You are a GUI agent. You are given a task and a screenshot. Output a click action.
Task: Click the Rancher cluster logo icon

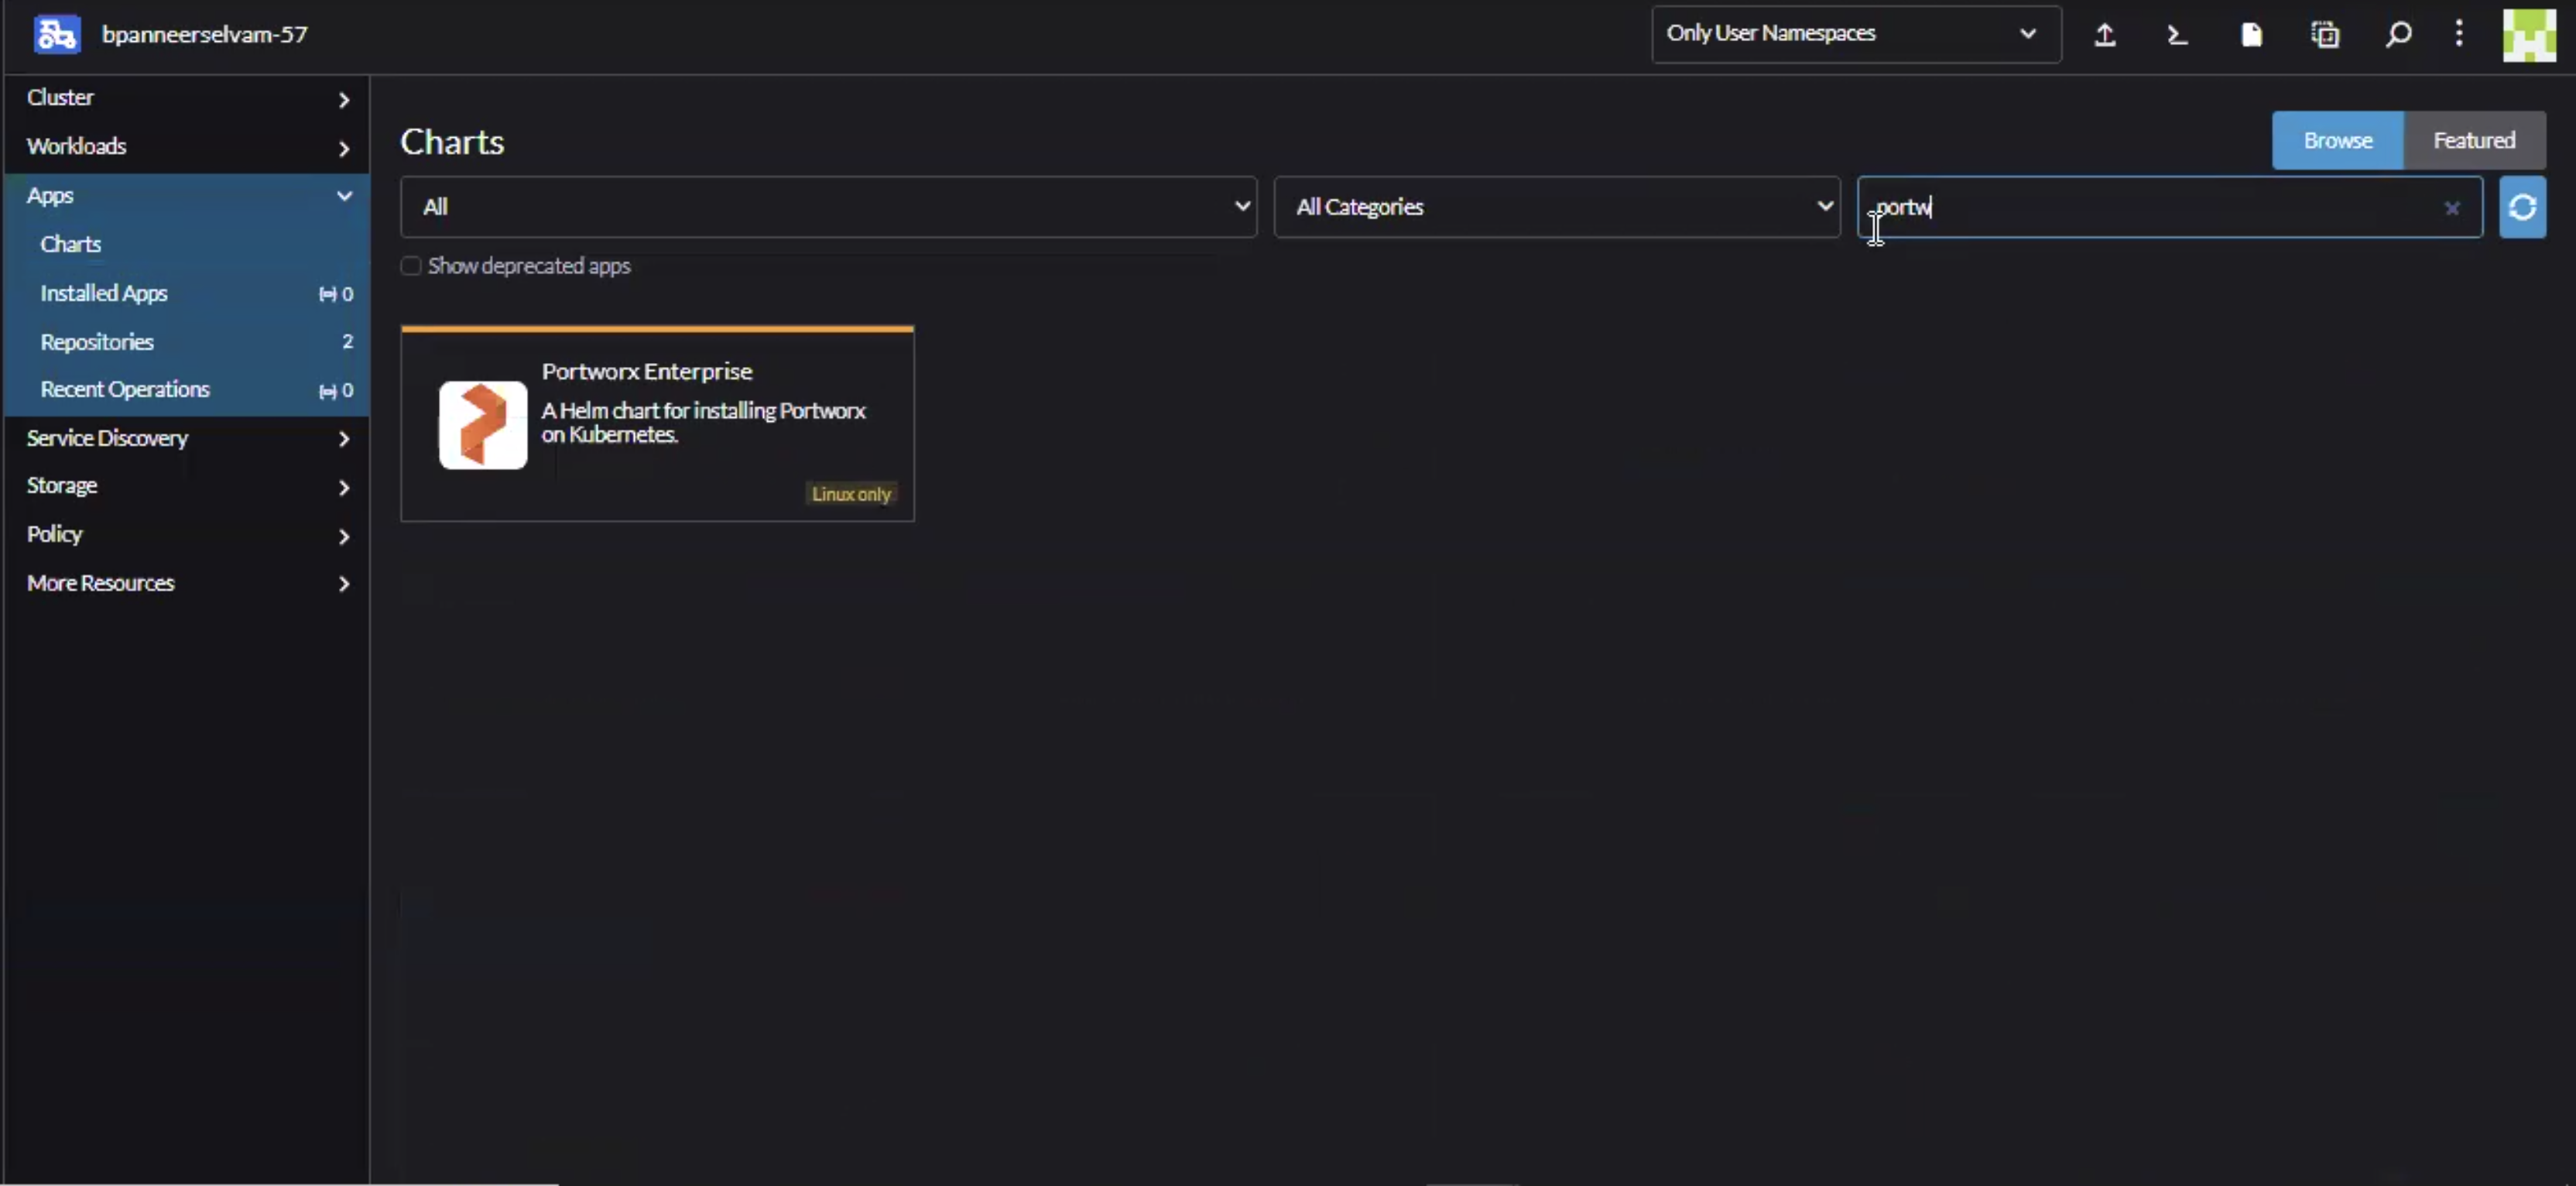pos(56,35)
